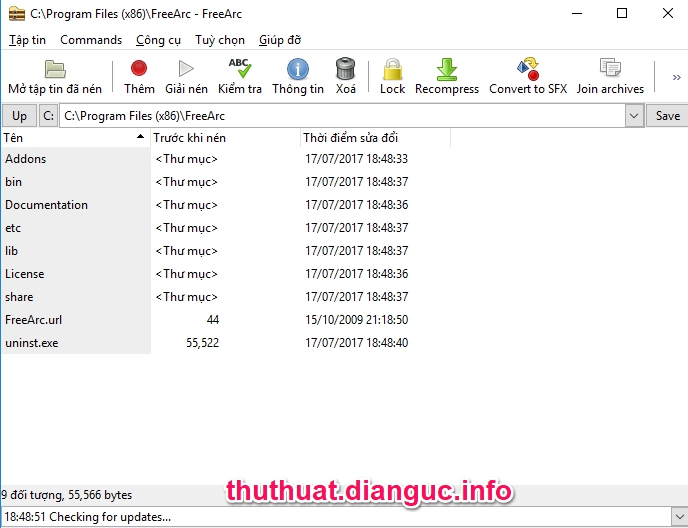The image size is (688, 528).
Task: Click the size value 55,522
Action: (x=202, y=343)
